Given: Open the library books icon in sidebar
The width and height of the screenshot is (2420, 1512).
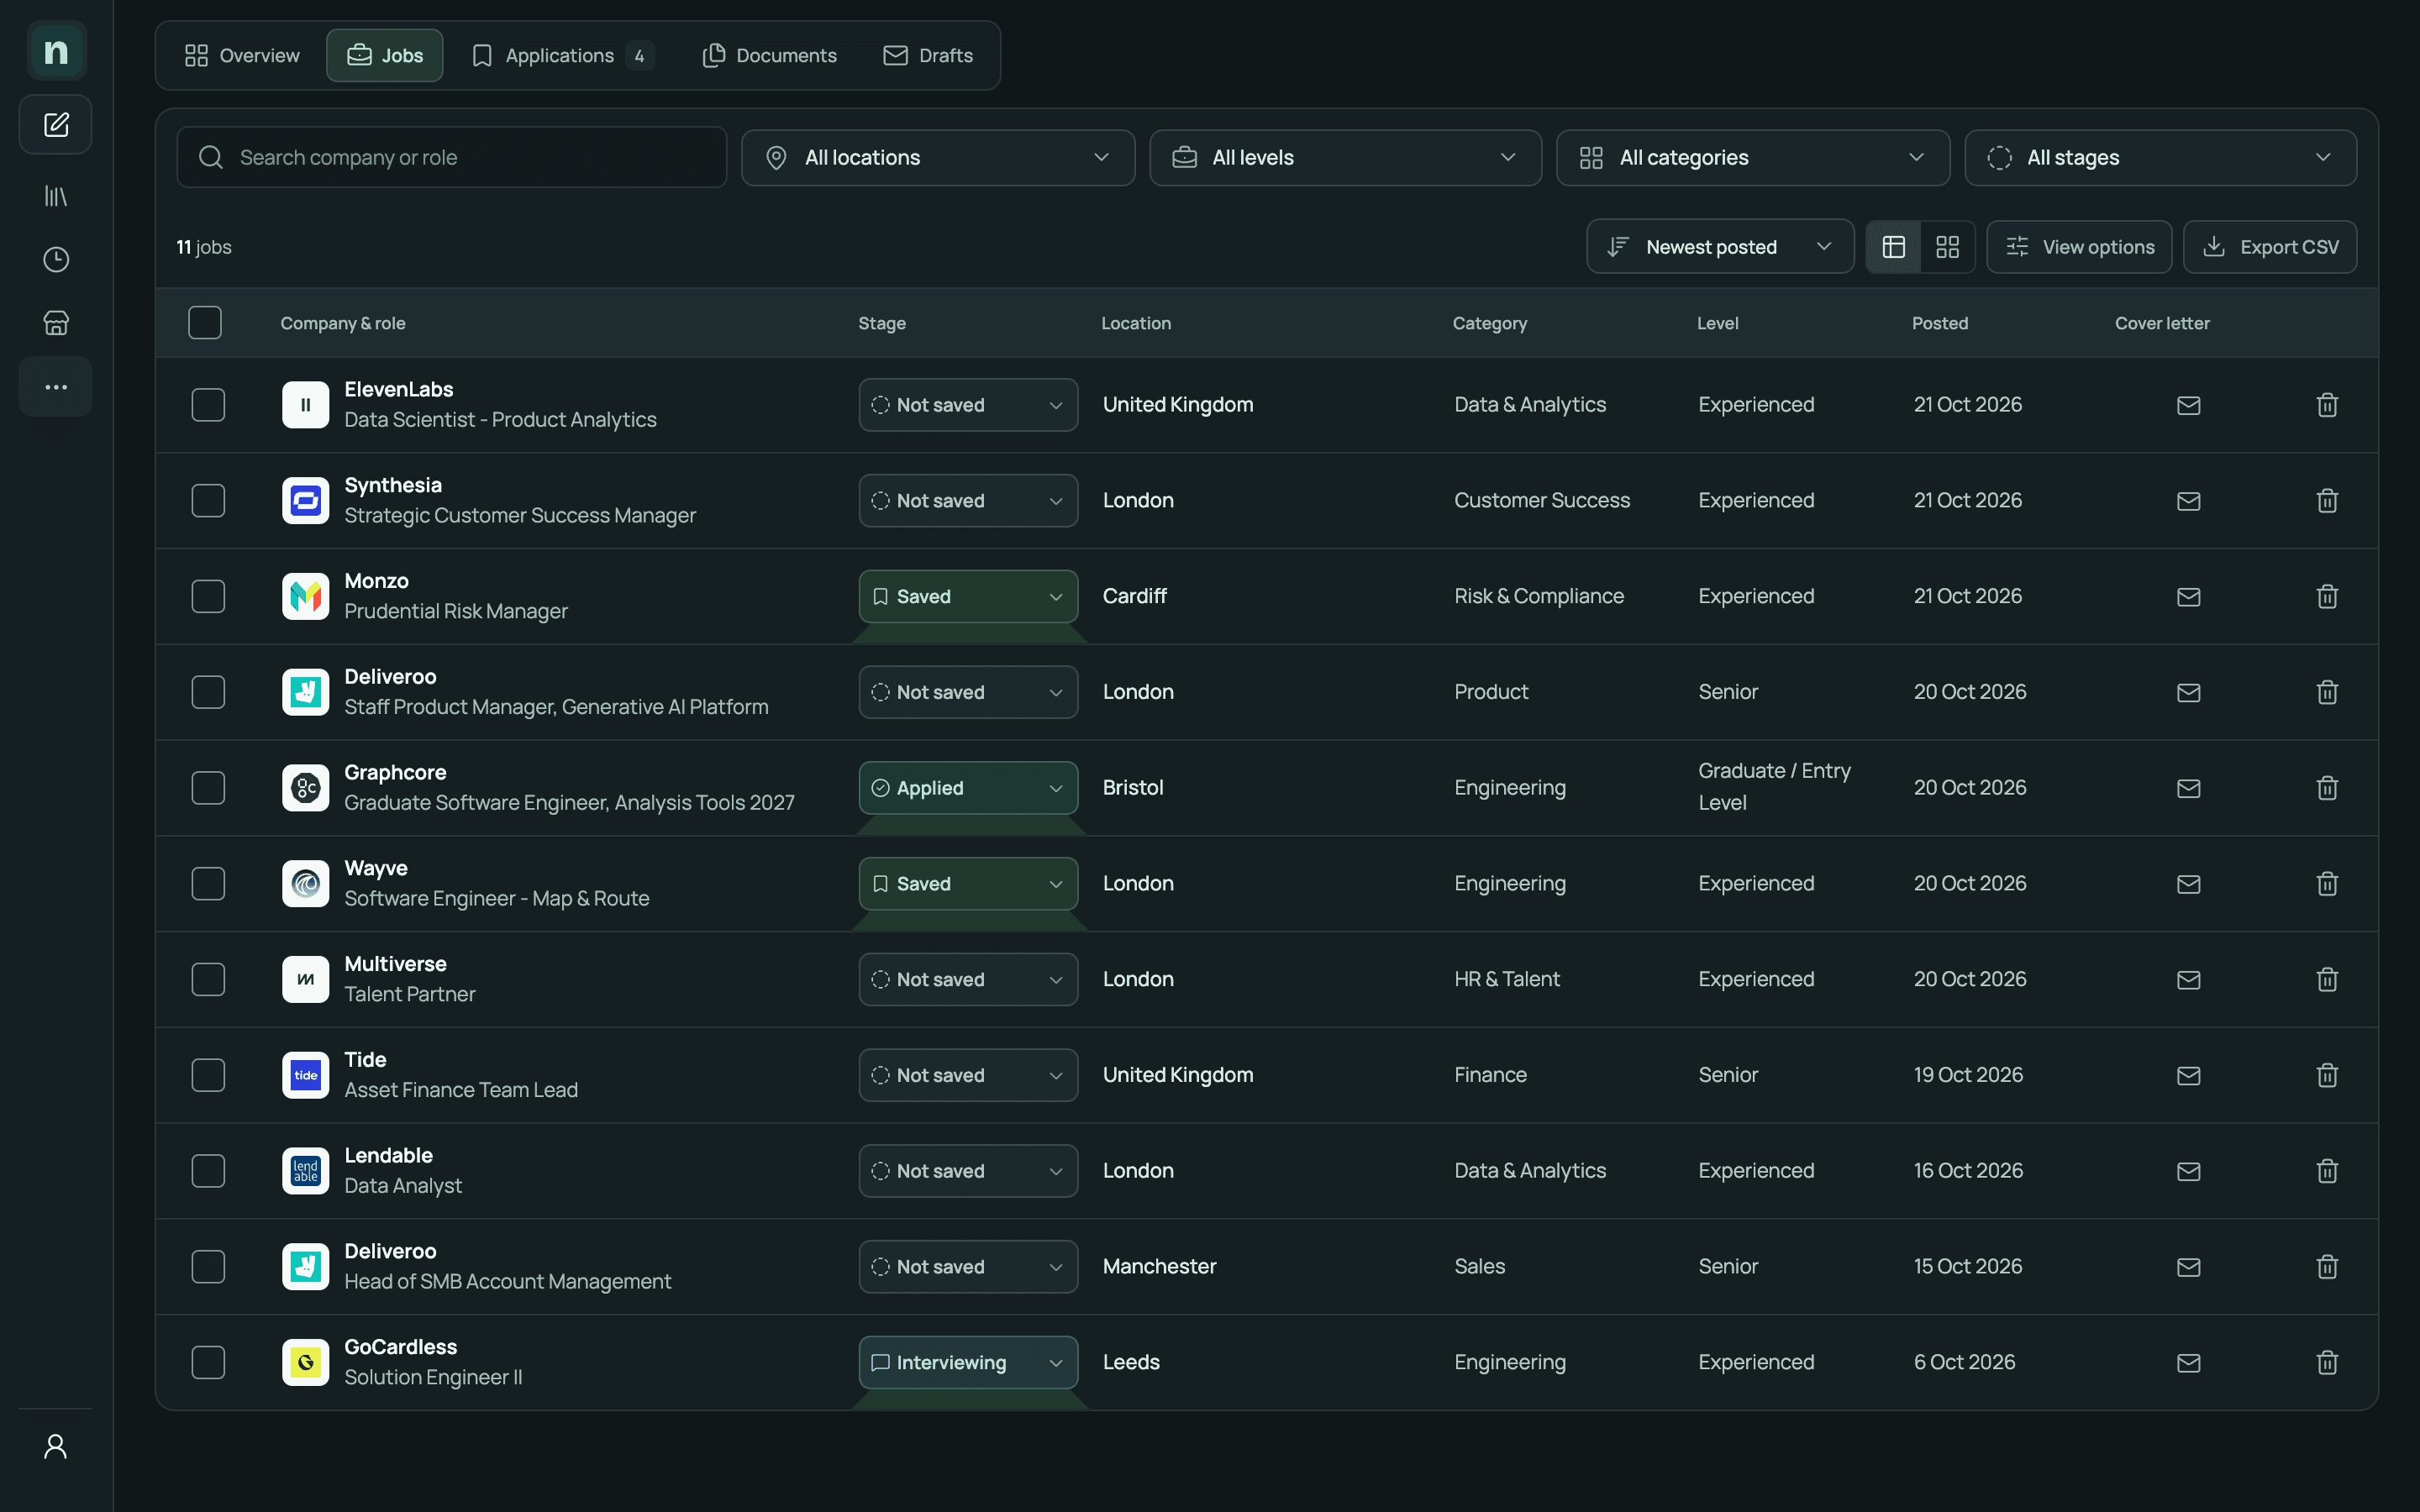Looking at the screenshot, I should 56,196.
